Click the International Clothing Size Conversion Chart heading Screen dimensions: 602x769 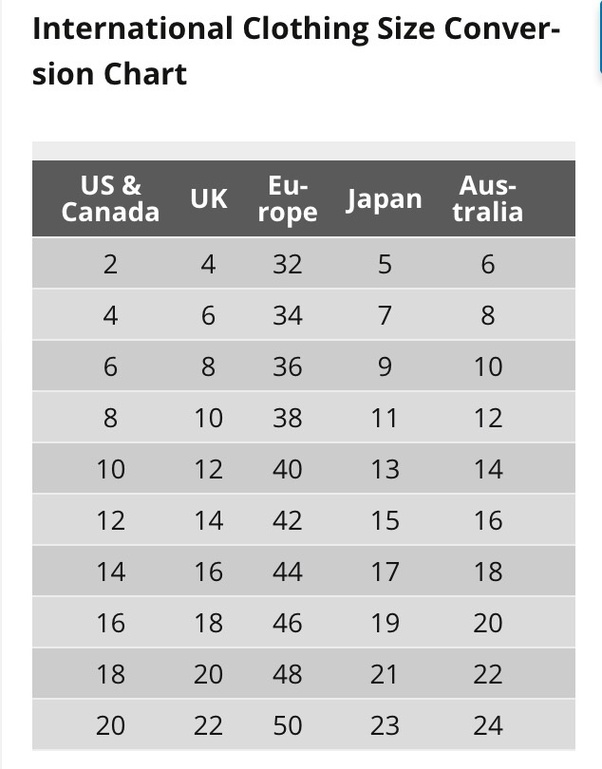296,51
